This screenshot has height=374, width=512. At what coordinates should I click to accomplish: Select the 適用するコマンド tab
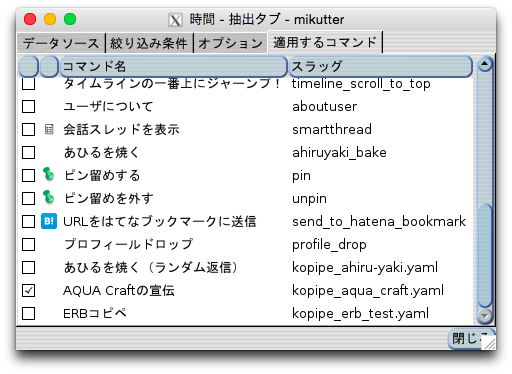(325, 42)
